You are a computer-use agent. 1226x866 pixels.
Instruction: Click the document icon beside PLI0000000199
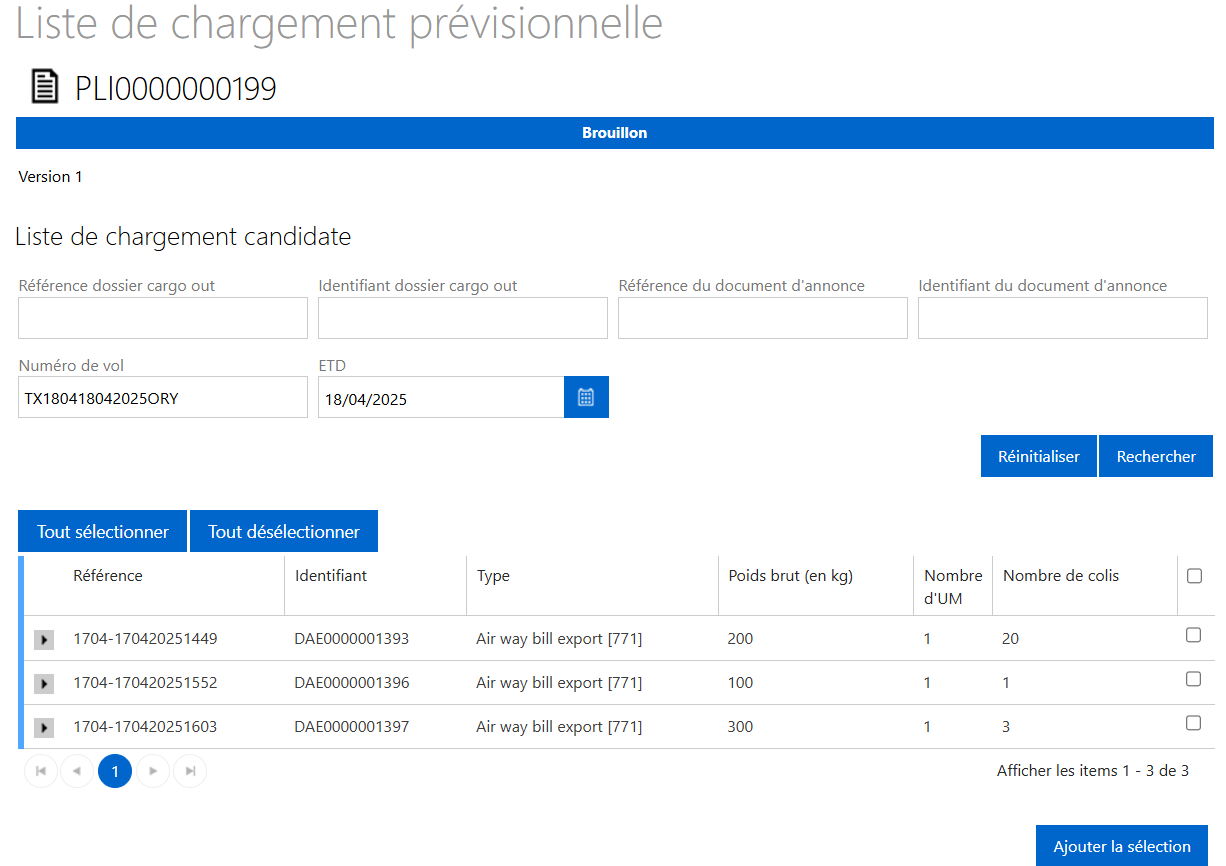(45, 87)
